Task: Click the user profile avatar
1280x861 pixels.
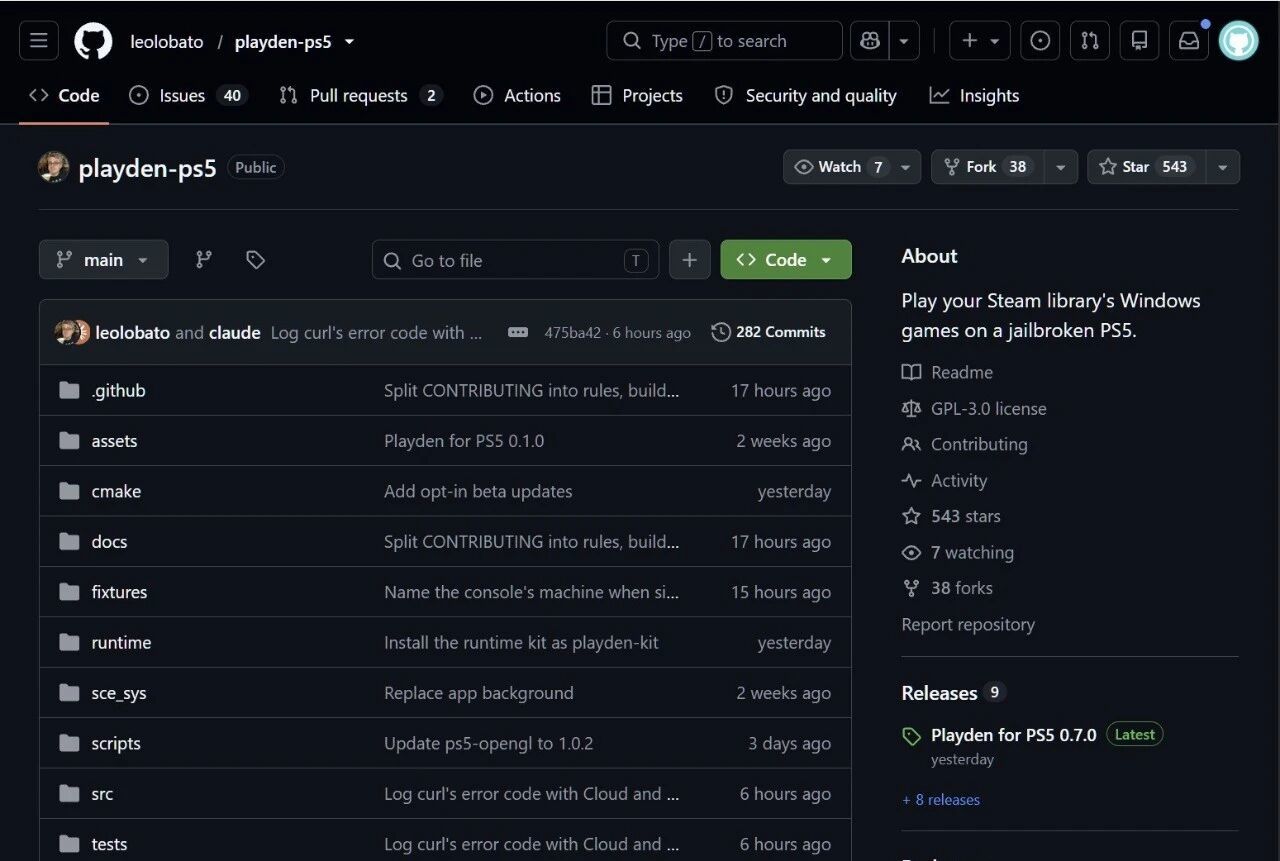Action: pyautogui.click(x=1239, y=41)
